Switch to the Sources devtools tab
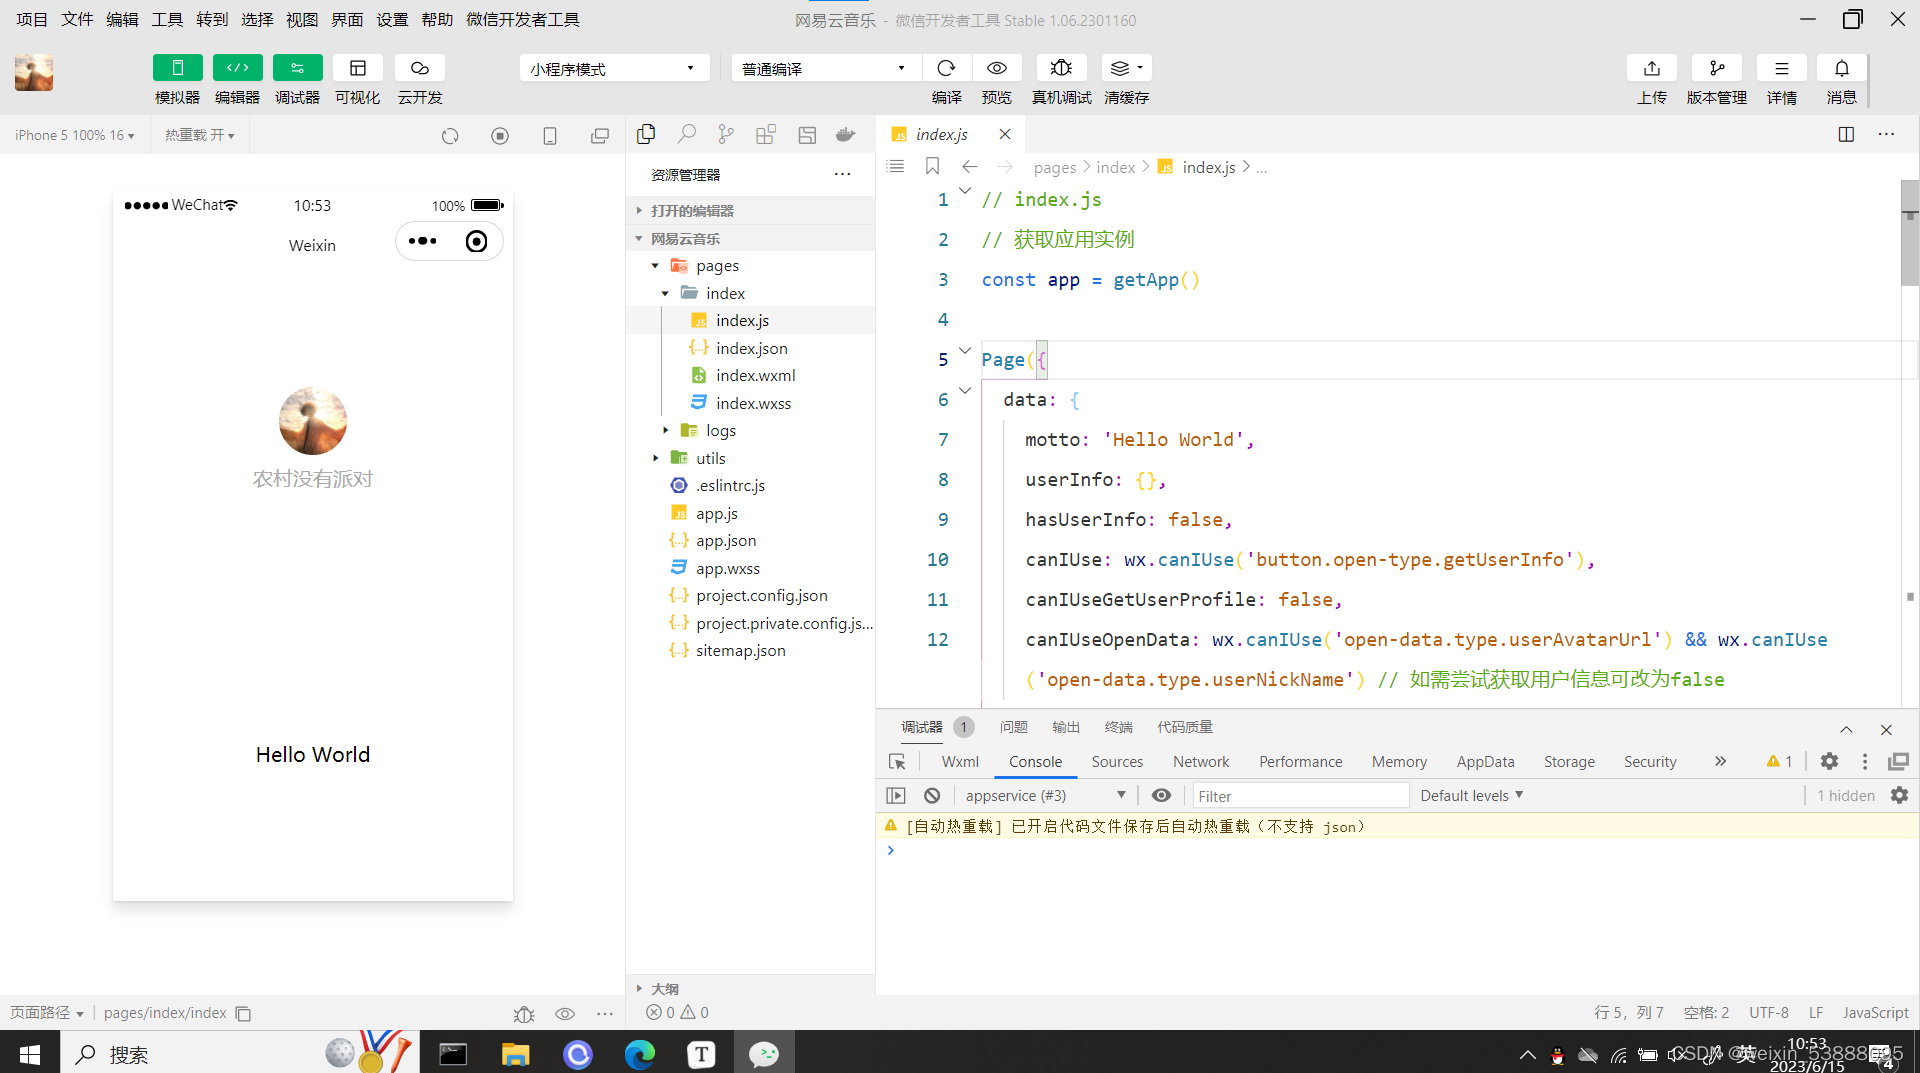Viewport: 1920px width, 1073px height. click(x=1117, y=762)
